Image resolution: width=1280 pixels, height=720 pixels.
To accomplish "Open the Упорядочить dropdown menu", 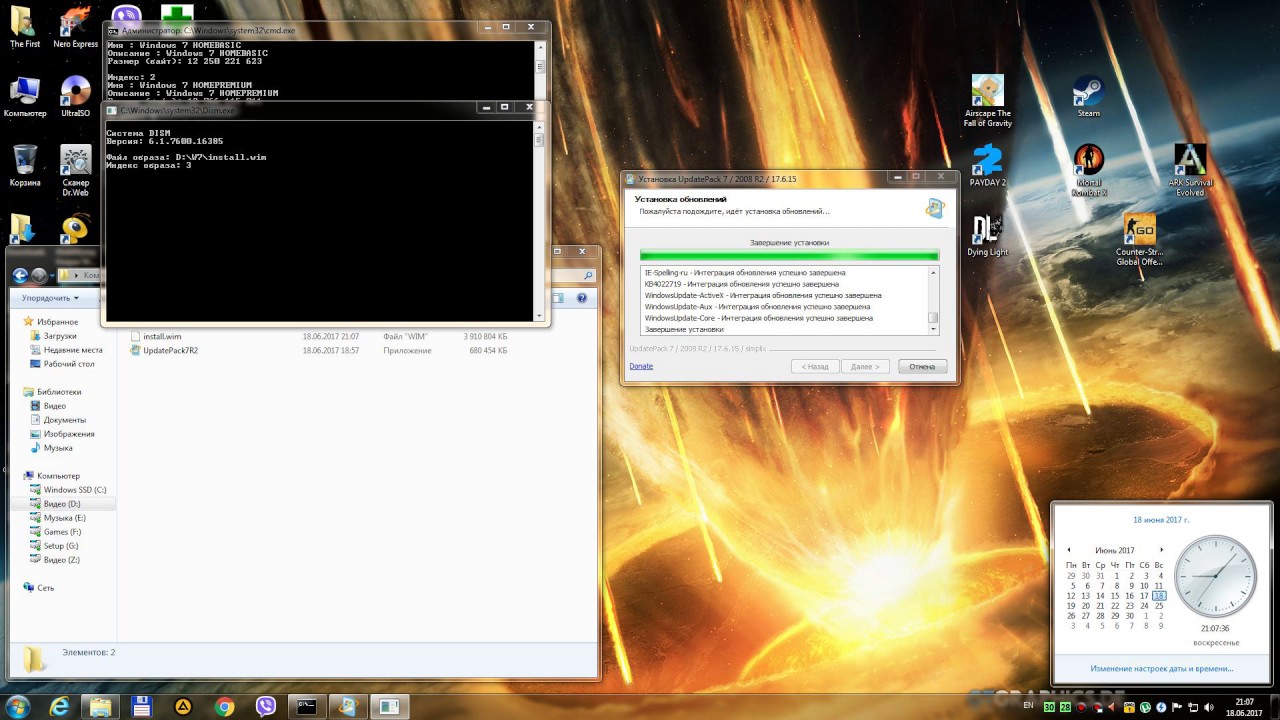I will pyautogui.click(x=50, y=298).
